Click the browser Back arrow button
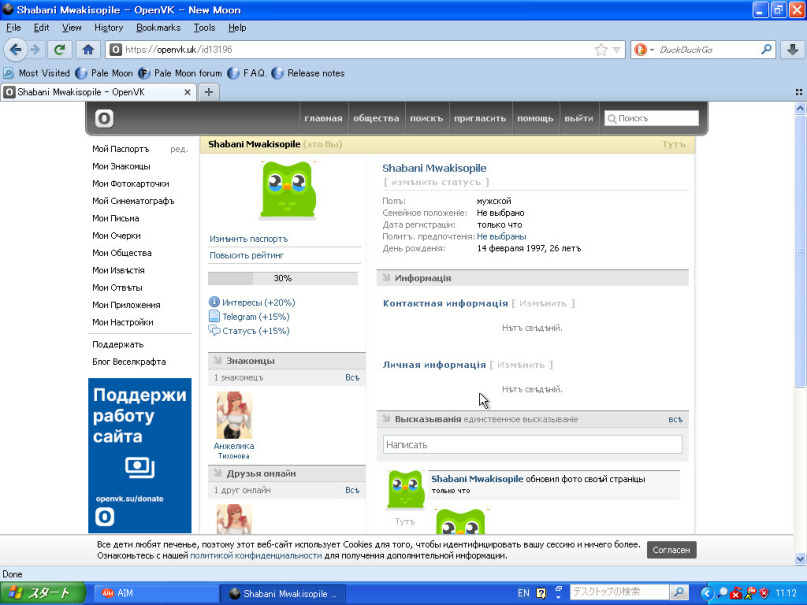Image resolution: width=807 pixels, height=605 pixels. point(15,49)
